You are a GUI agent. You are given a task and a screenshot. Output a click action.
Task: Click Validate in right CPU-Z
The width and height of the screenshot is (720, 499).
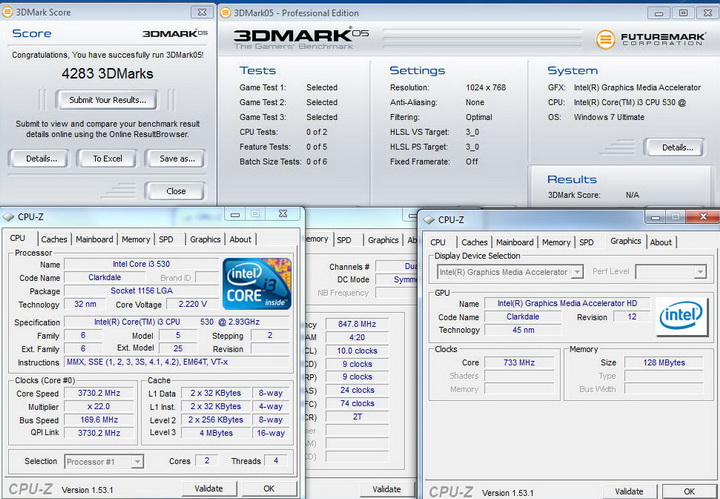pos(629,492)
